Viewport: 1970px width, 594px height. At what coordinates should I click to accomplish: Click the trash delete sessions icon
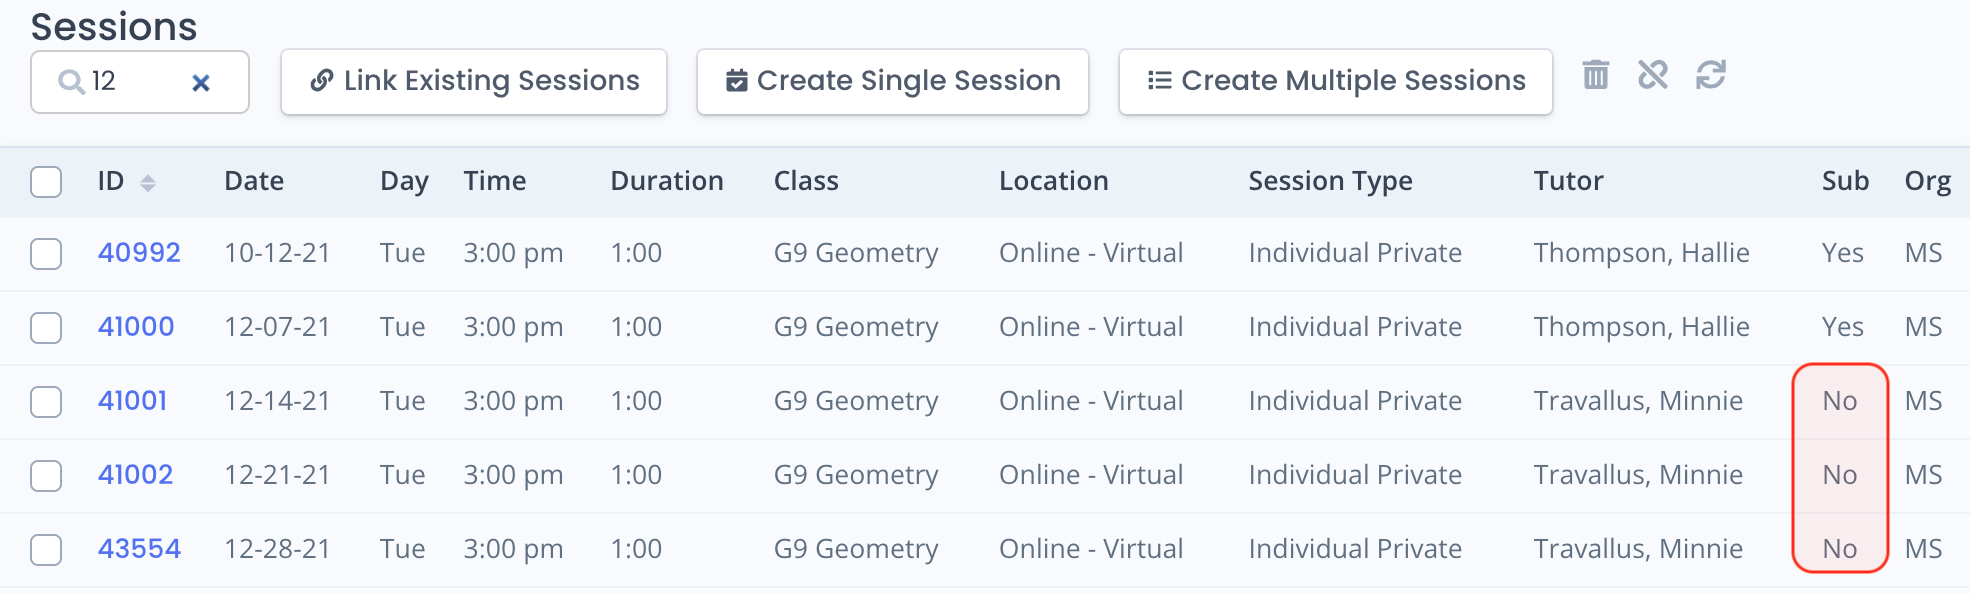pos(1596,75)
